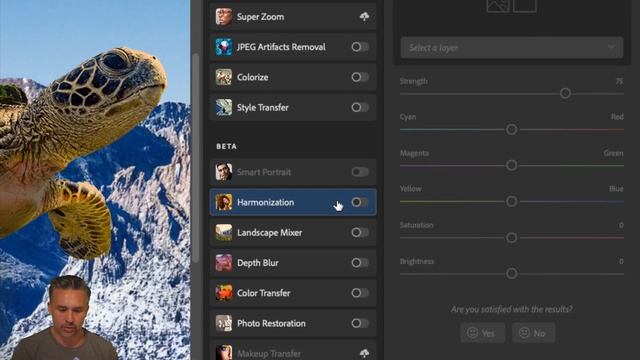Screen dimensions: 640x360
Task: Select the Super Zoom filter label
Action: pos(260,17)
